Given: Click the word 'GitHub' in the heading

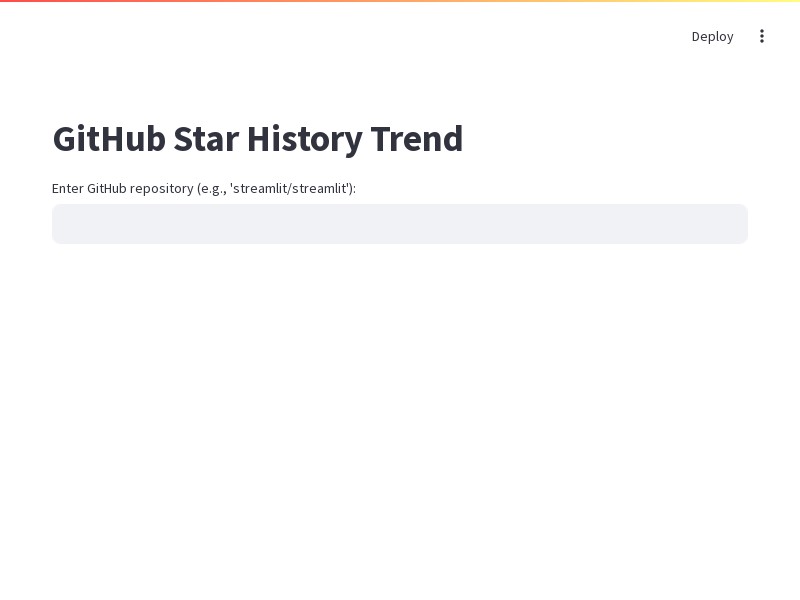Looking at the screenshot, I should coord(109,139).
